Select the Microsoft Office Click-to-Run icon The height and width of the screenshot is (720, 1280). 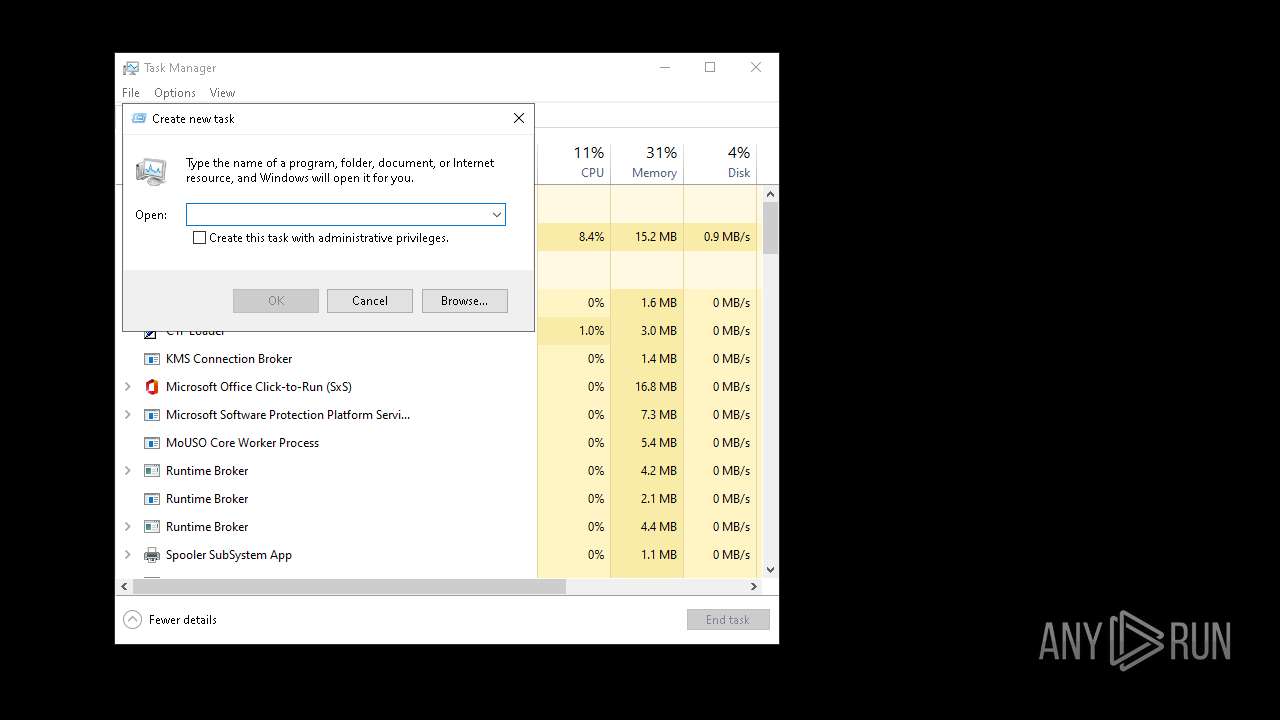click(x=151, y=387)
